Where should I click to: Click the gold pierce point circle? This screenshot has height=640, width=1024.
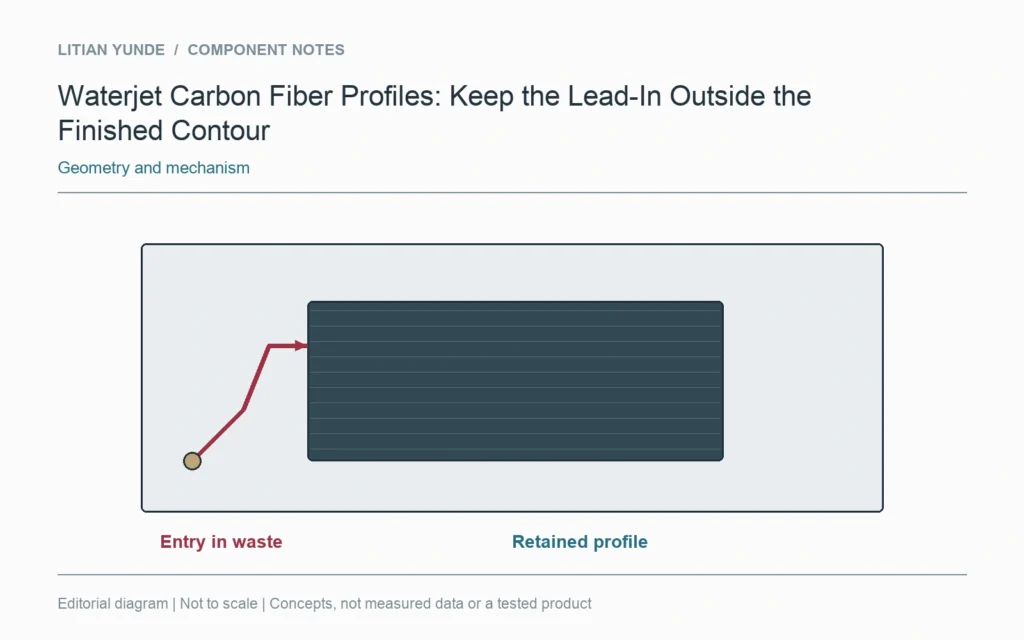[x=192, y=461]
